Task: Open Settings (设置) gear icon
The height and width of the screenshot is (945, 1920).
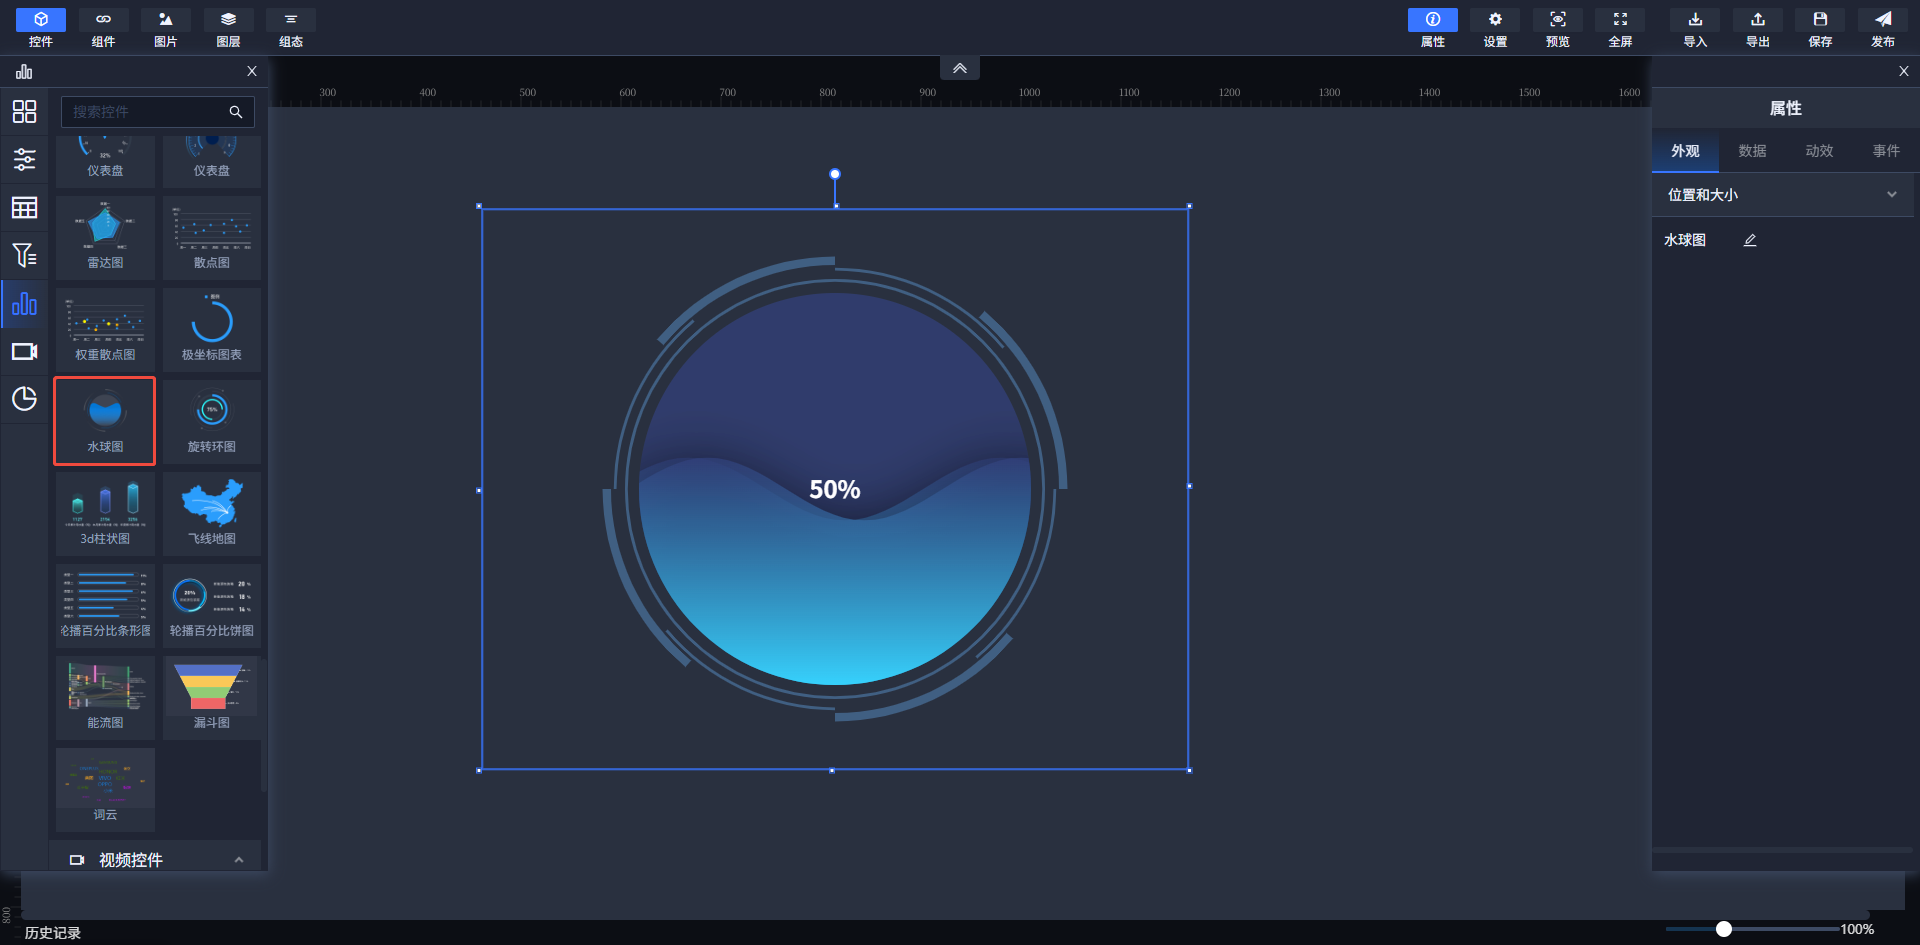Action: (x=1495, y=27)
